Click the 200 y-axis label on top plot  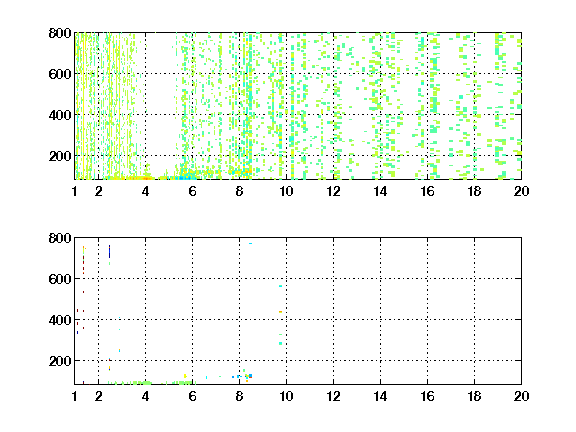pyautogui.click(x=60, y=156)
